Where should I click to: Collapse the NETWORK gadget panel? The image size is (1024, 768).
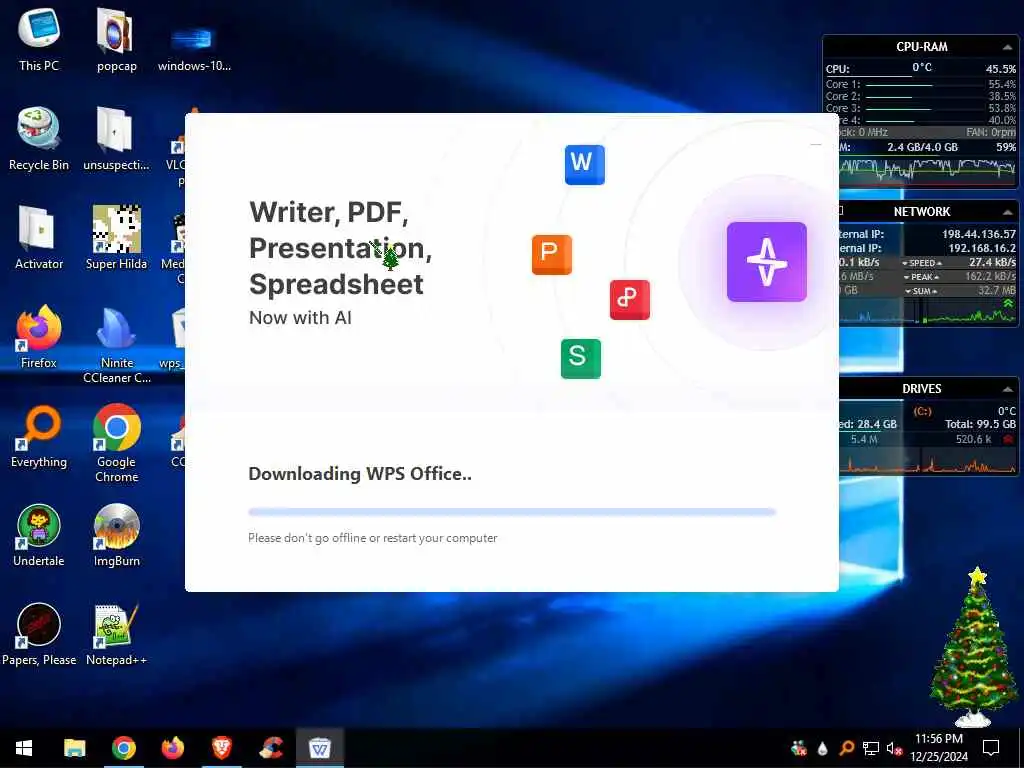1007,212
